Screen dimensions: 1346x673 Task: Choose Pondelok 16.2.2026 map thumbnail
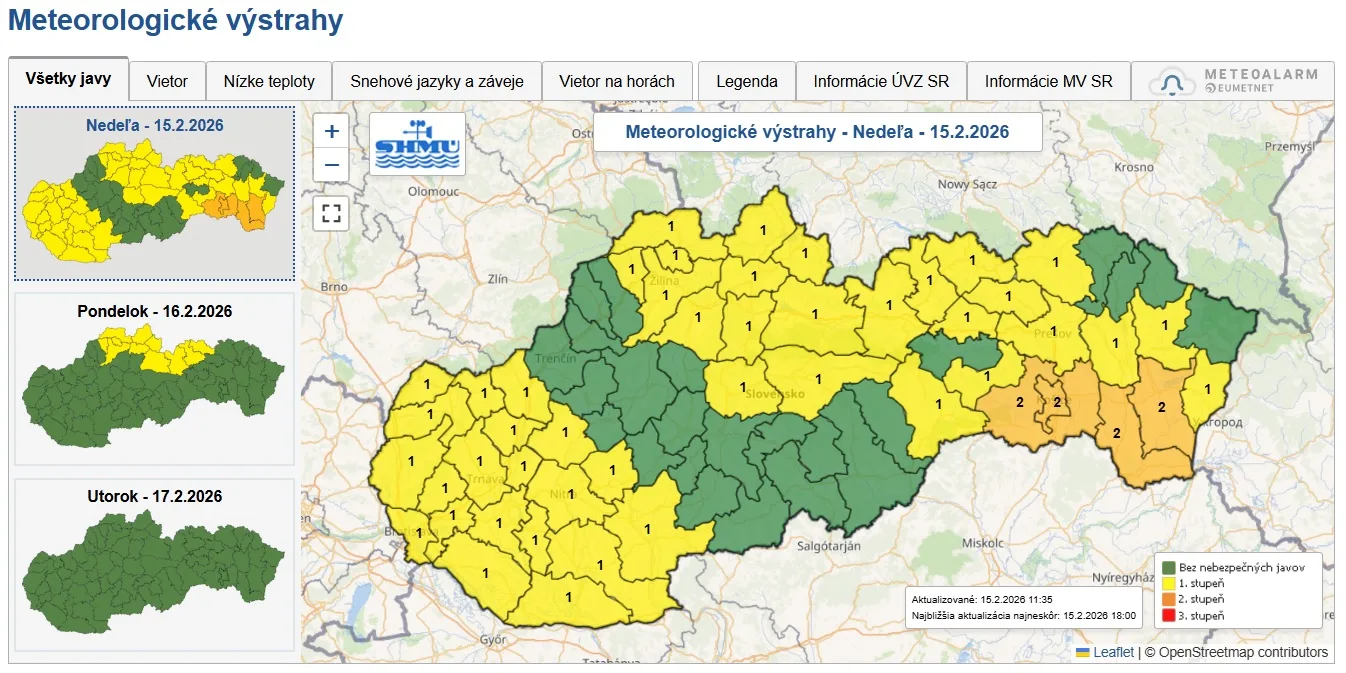click(x=154, y=378)
